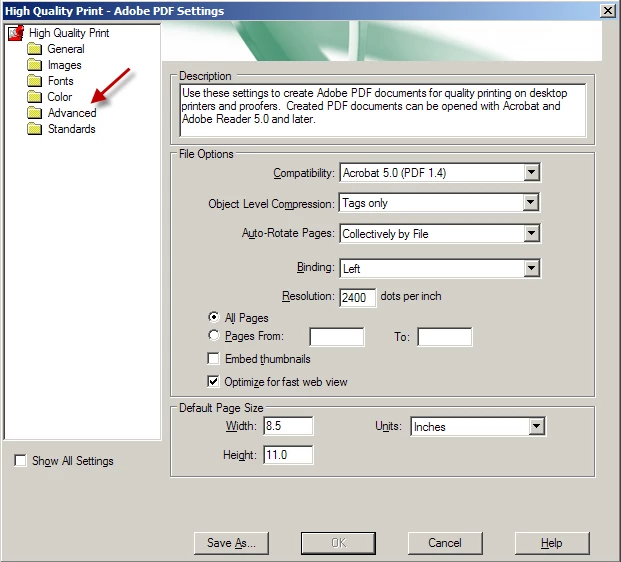
Task: Open the Compatibility dropdown
Action: [440, 173]
